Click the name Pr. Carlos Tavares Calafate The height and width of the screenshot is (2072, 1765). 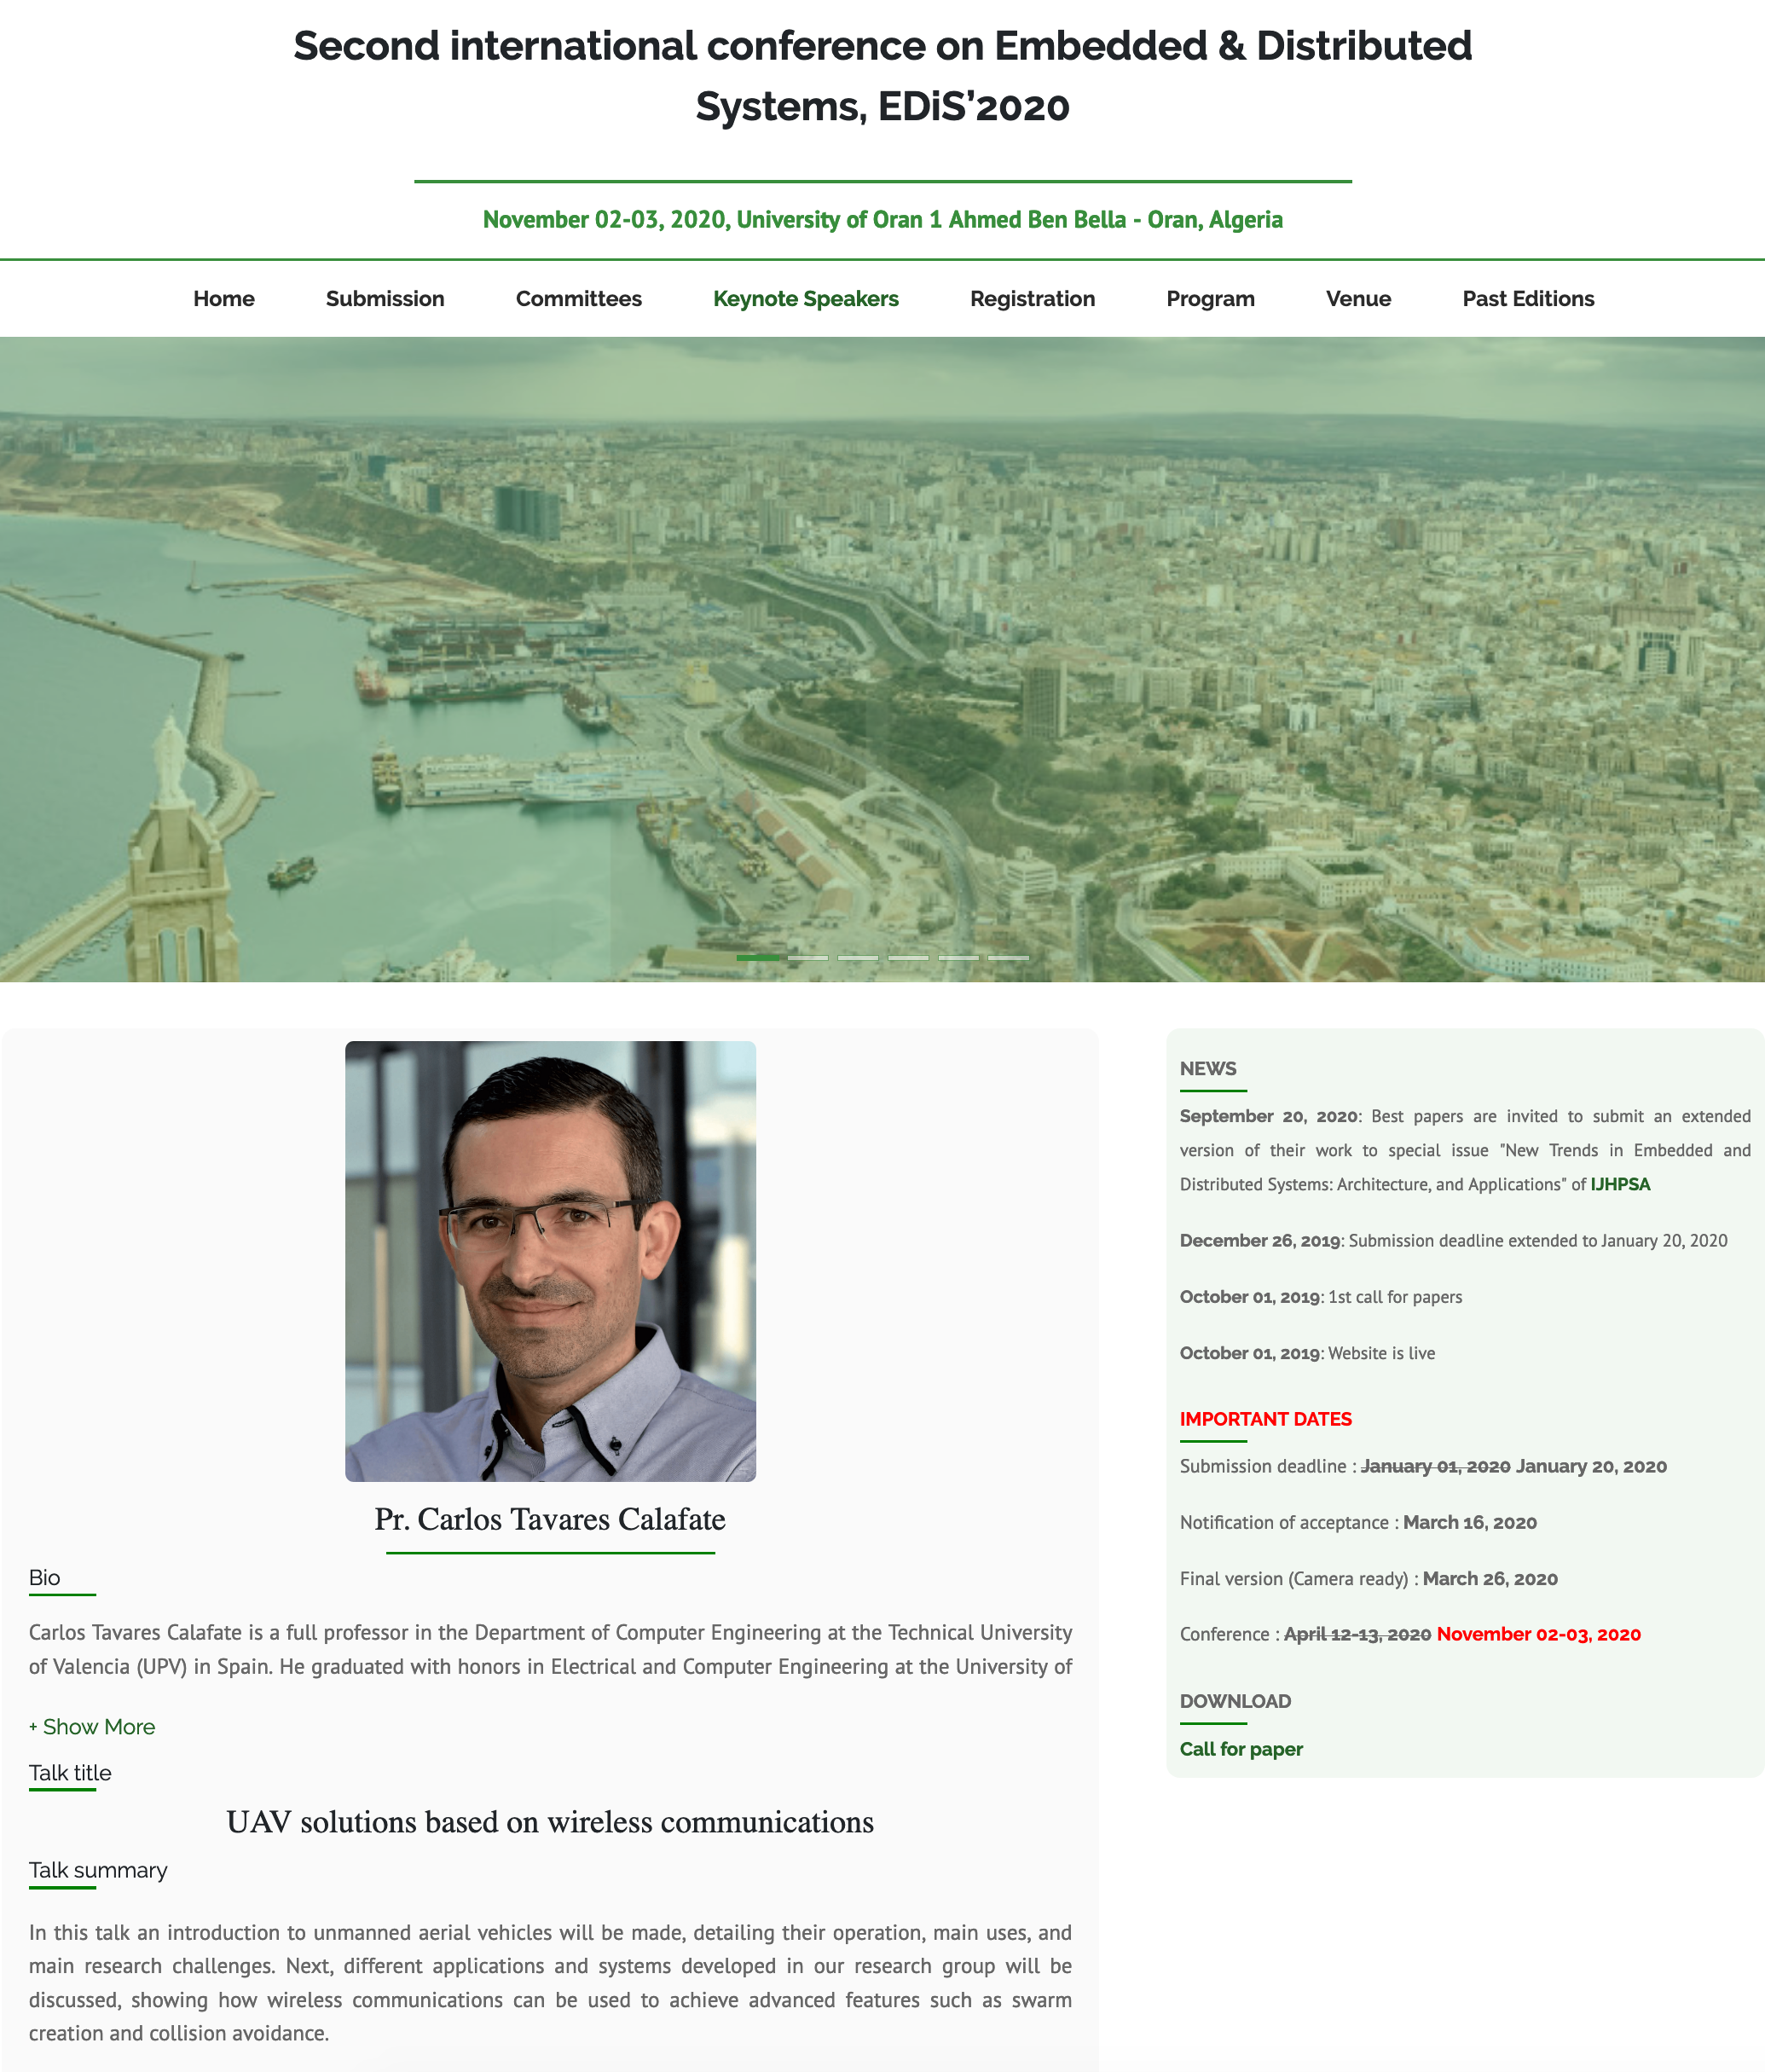pyautogui.click(x=550, y=1519)
